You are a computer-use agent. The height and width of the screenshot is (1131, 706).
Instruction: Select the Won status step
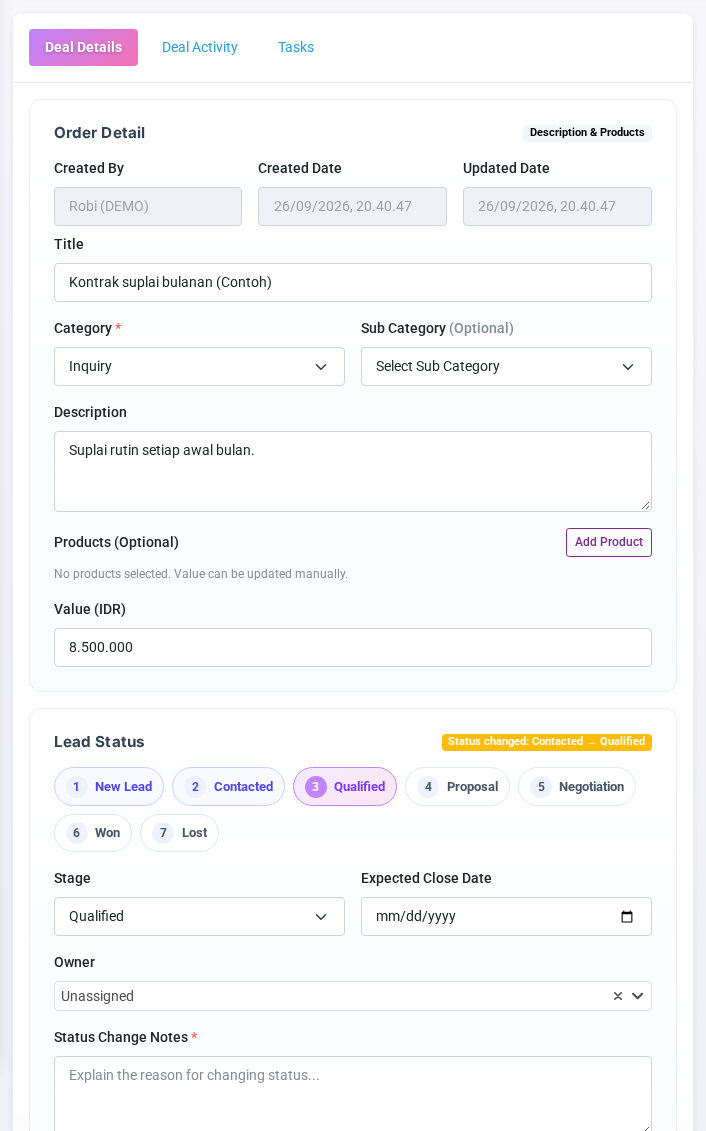[x=93, y=833]
